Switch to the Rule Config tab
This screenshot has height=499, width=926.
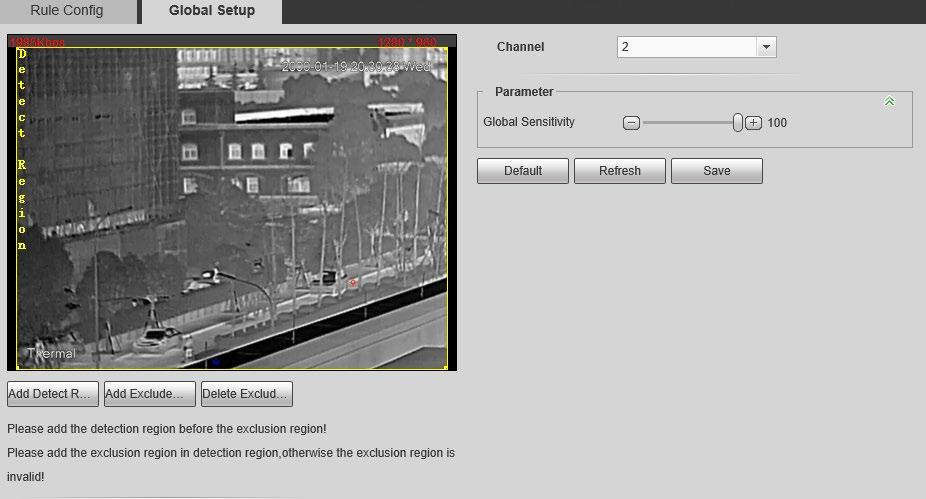click(67, 11)
